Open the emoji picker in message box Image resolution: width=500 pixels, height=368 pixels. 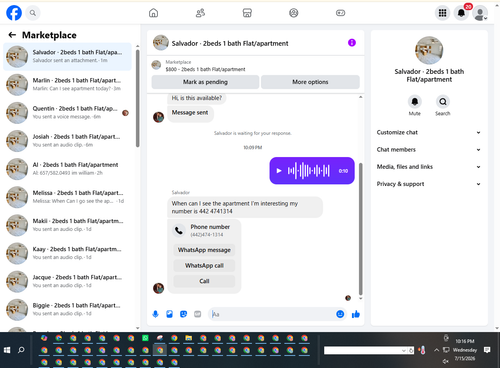coord(340,314)
